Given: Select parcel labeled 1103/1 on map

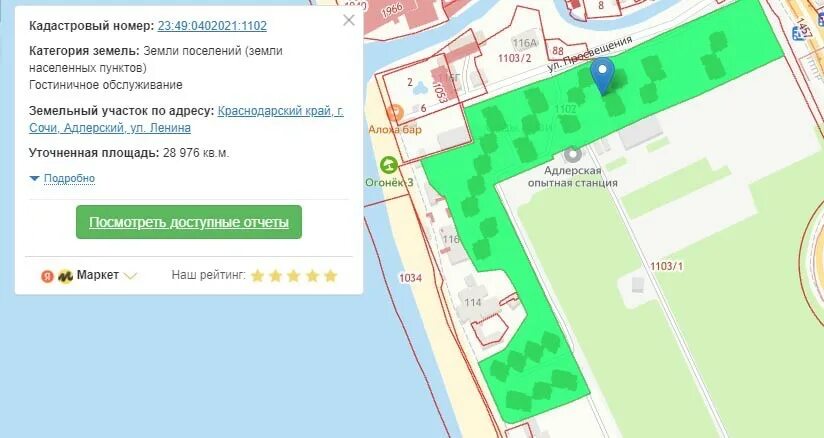Looking at the screenshot, I should [x=666, y=266].
